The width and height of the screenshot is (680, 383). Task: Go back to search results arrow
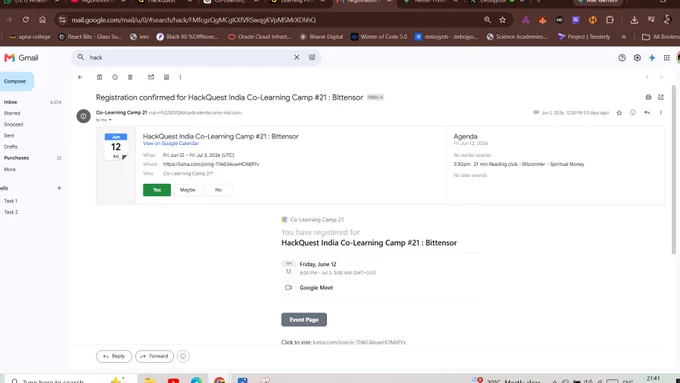coord(80,77)
